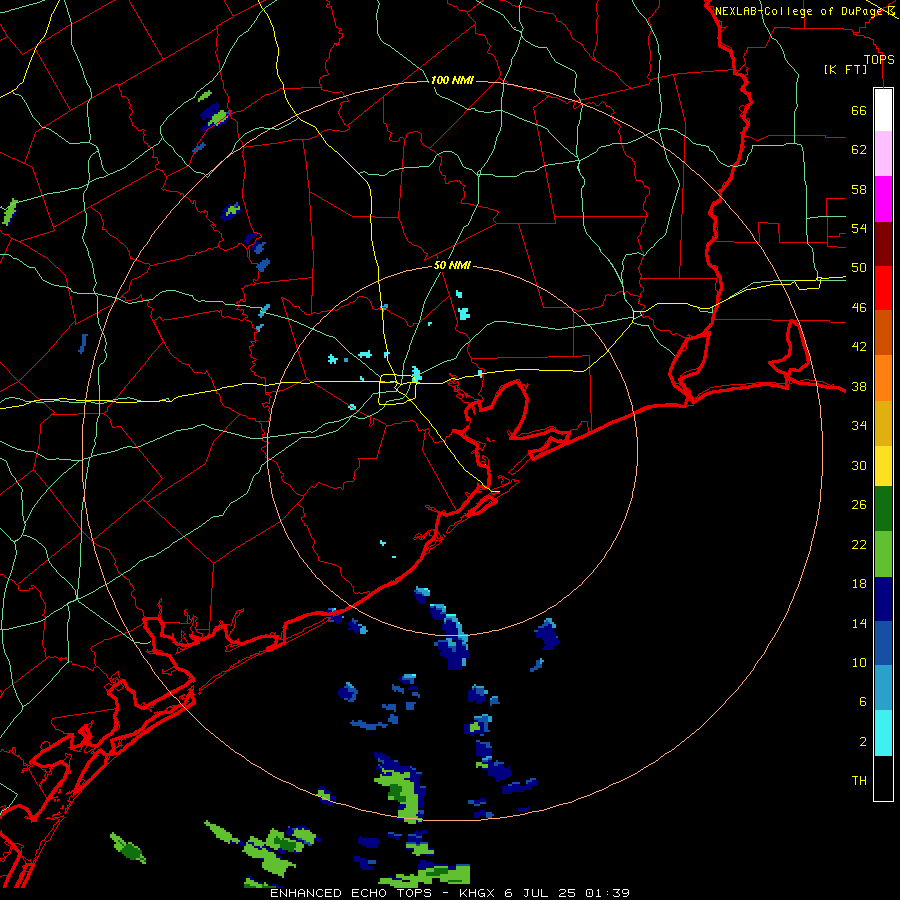Click the '34' scale value label
This screenshot has width=900, height=900.
(x=859, y=426)
